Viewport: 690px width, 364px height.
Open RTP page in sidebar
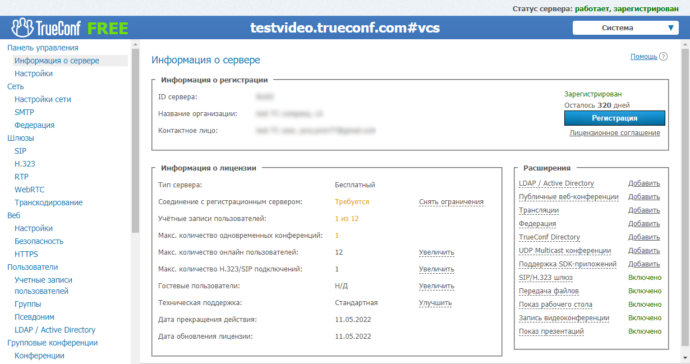click(22, 177)
